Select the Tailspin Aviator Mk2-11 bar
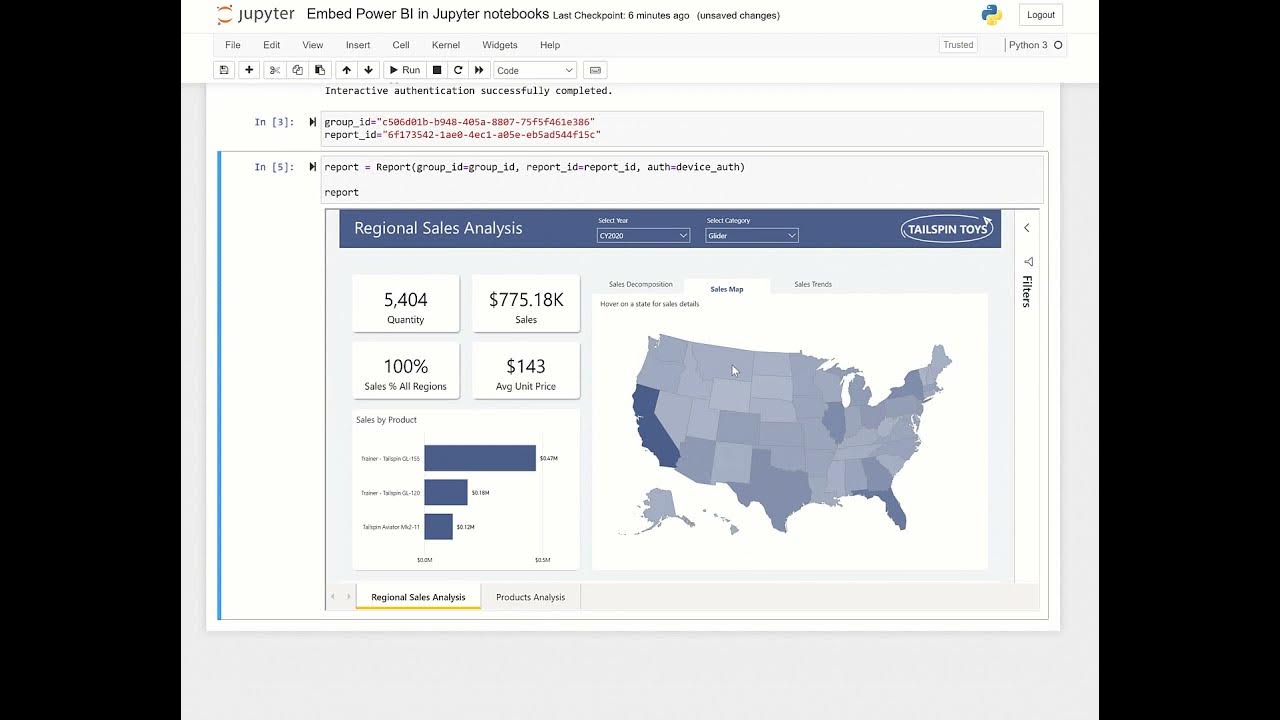The image size is (1280, 720). pos(439,527)
